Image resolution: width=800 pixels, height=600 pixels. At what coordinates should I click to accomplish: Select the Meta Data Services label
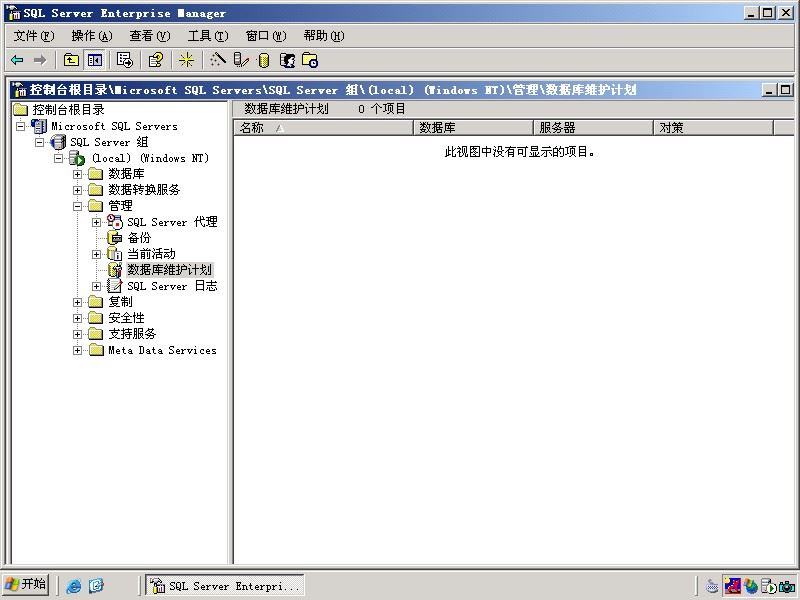(162, 350)
